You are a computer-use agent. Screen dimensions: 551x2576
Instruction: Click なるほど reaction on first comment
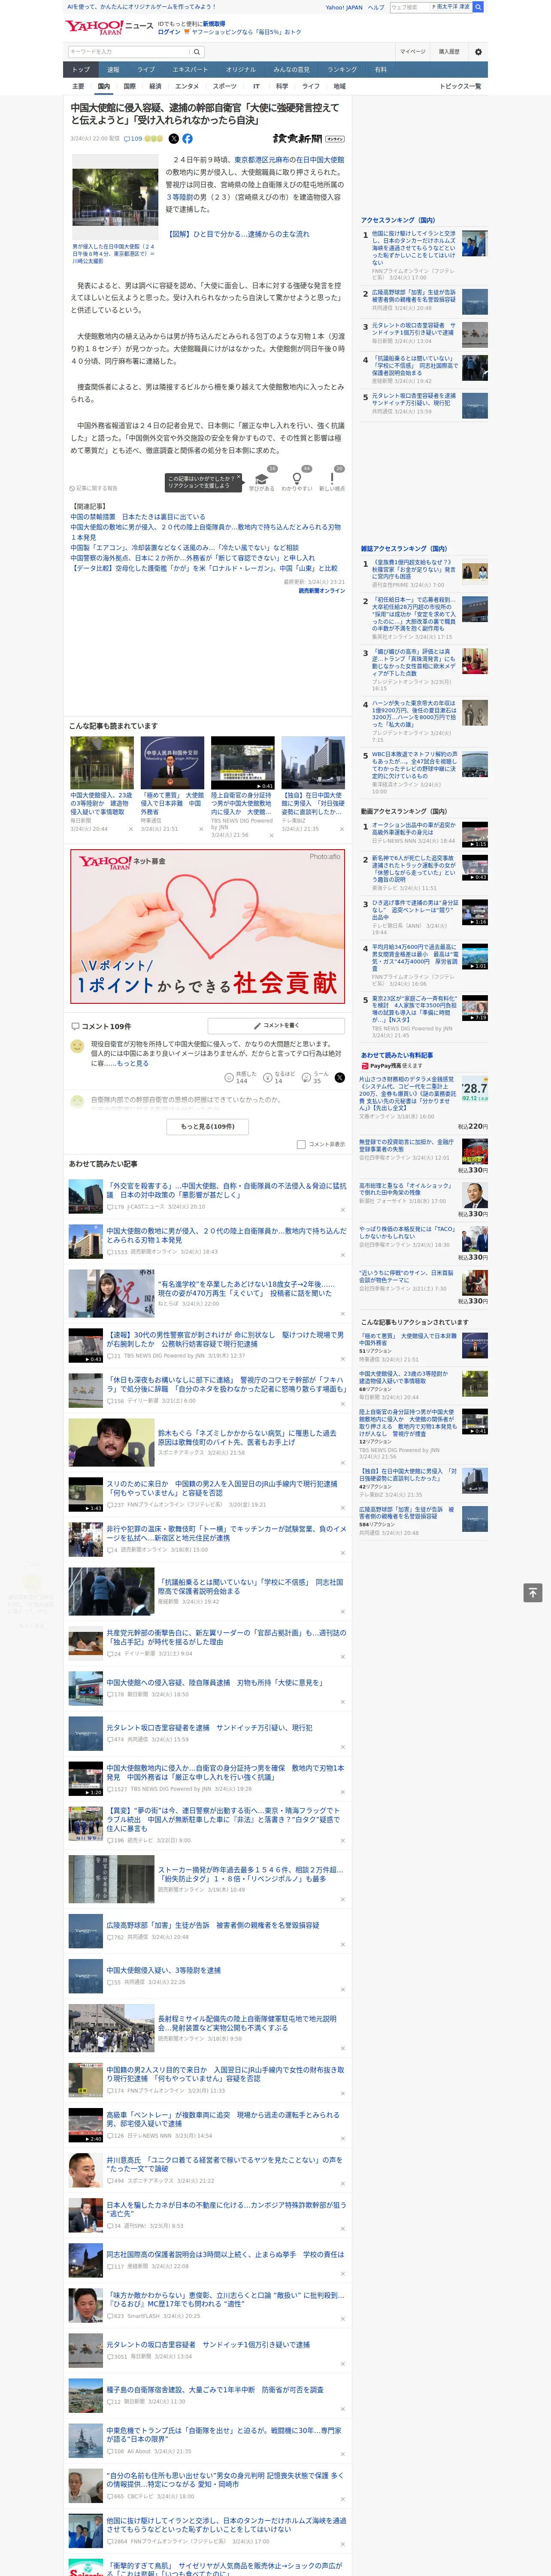[280, 1077]
